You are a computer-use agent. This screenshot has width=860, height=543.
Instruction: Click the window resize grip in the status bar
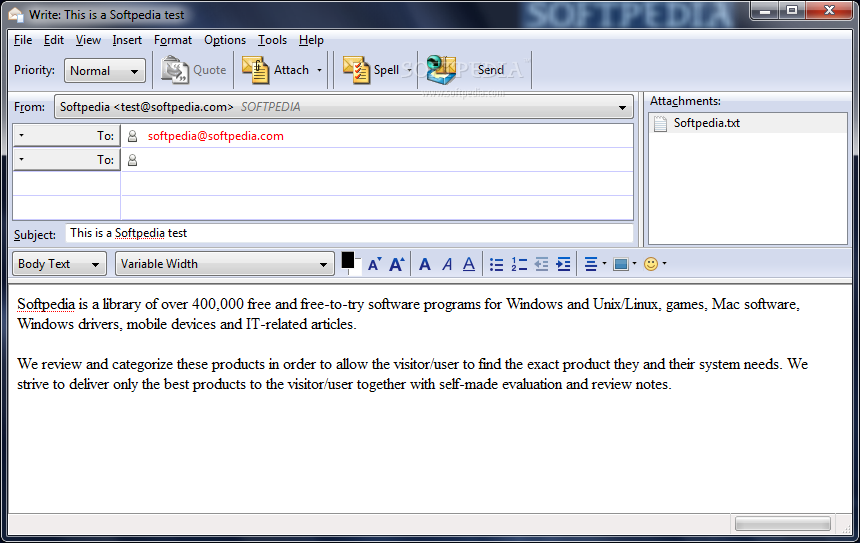845,527
